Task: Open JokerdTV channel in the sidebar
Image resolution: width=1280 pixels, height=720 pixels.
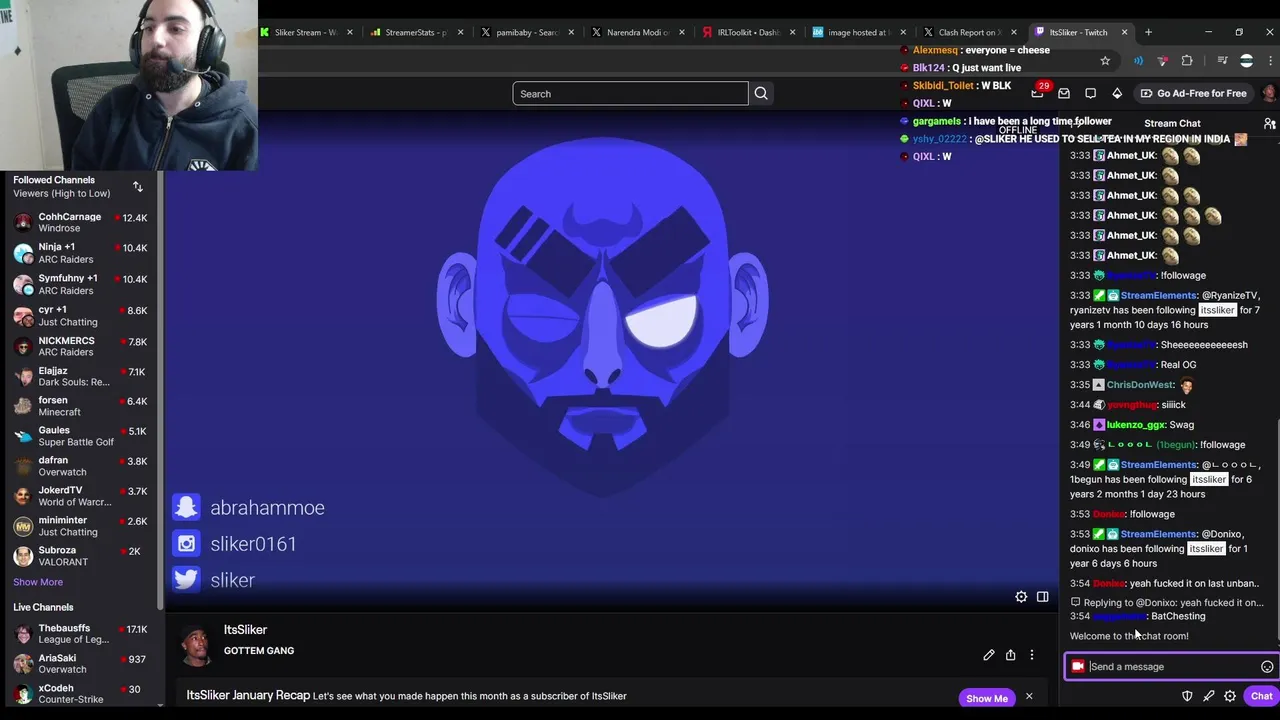Action: pos(80,496)
